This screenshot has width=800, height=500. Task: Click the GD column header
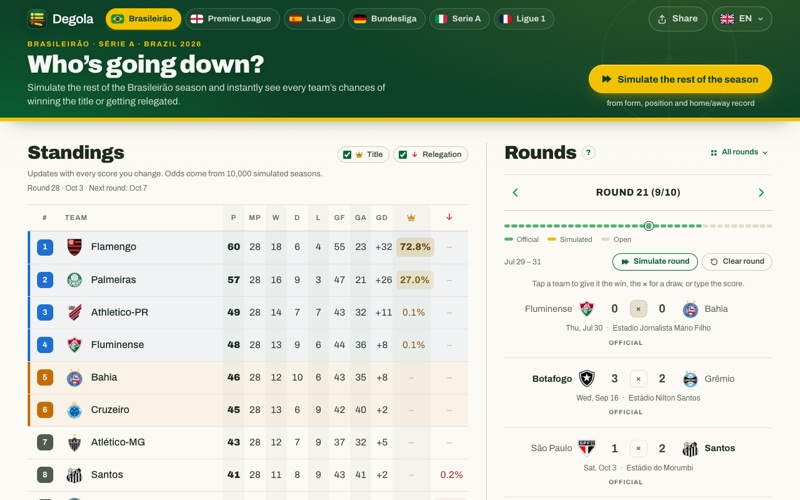coord(382,218)
